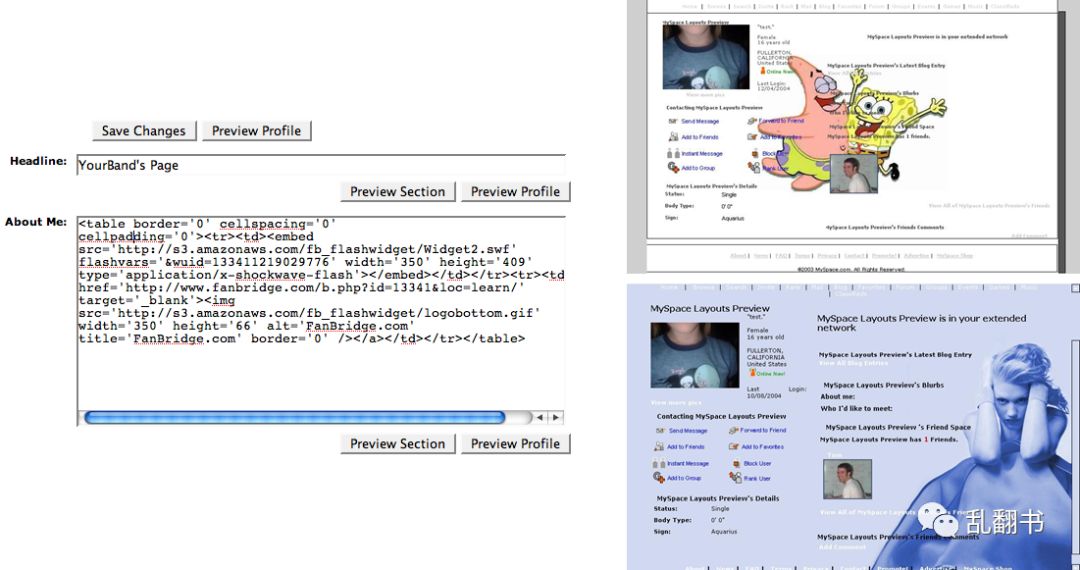Click the right scroll arrow of About Me box
The height and width of the screenshot is (570, 1080).
(x=556, y=418)
